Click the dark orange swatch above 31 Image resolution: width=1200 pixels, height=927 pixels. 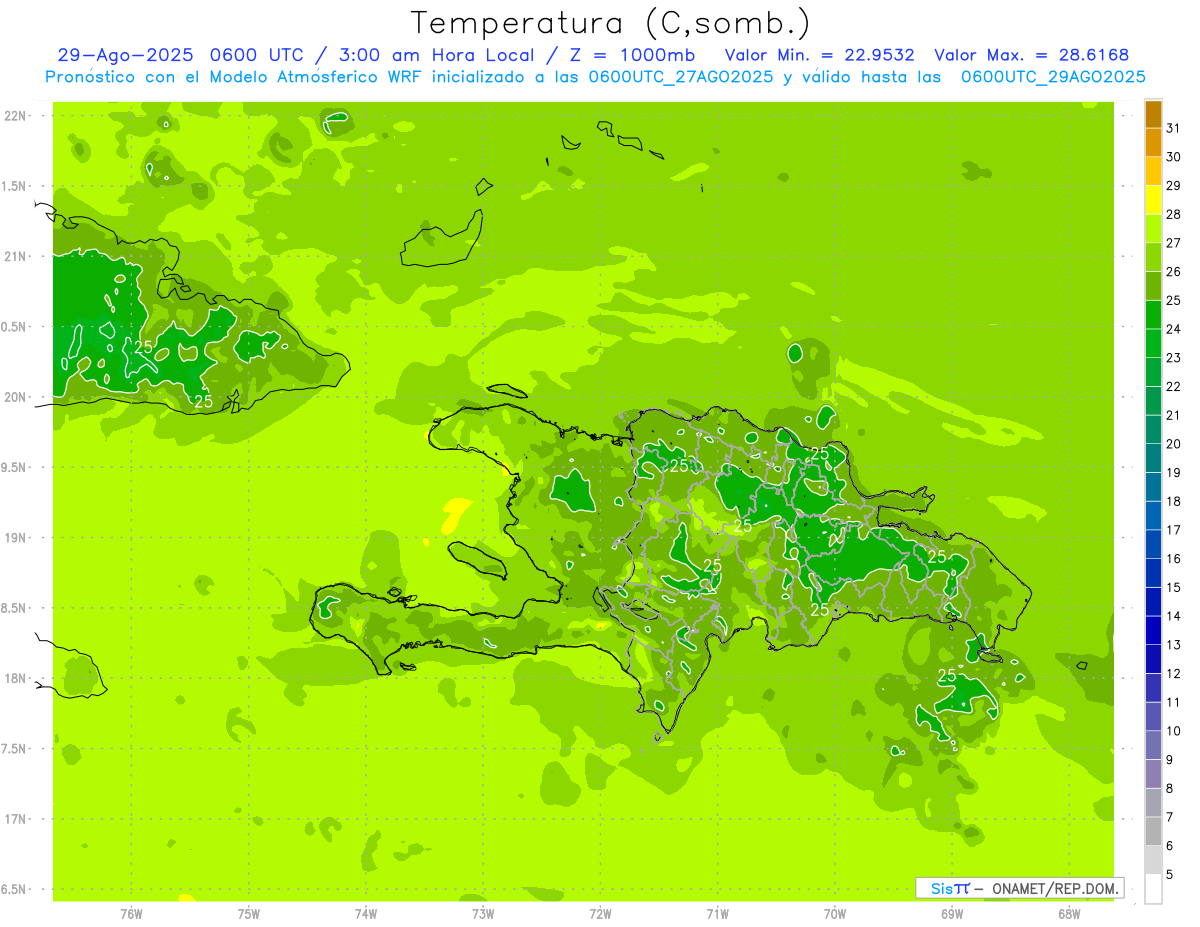coord(1153,113)
